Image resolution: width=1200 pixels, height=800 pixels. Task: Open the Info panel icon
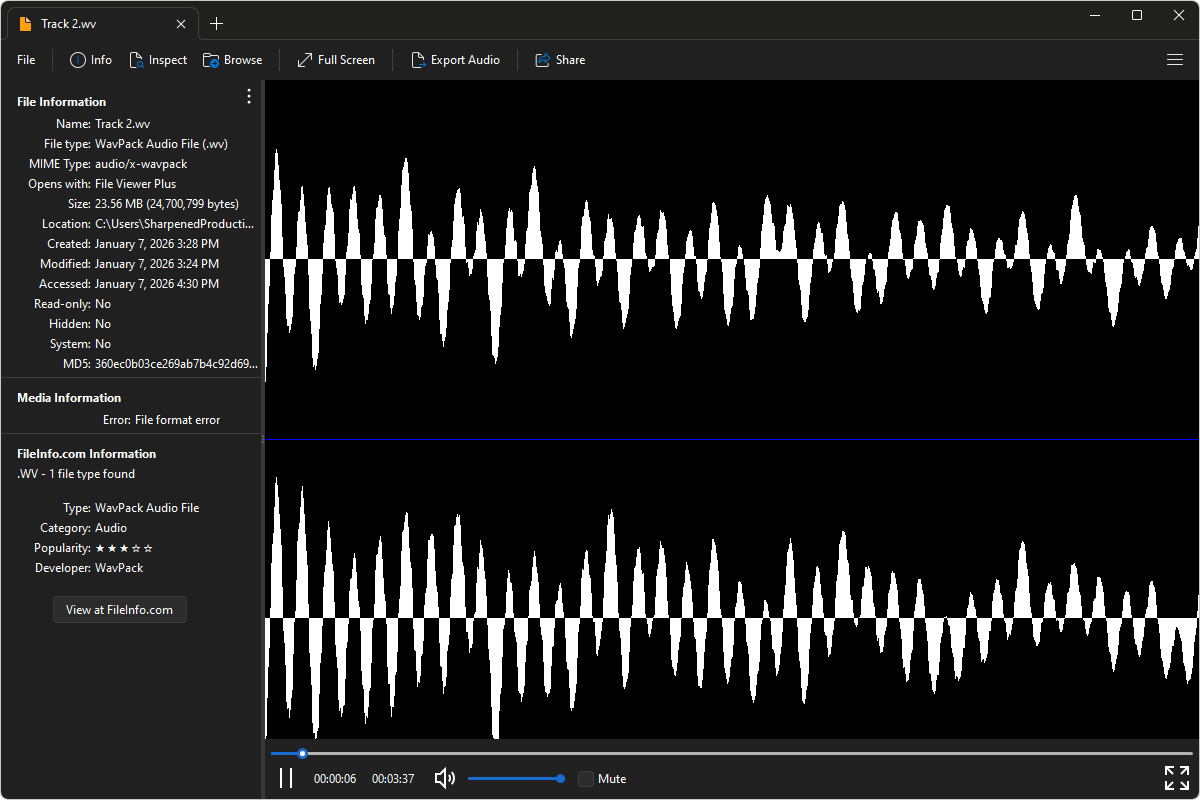click(78, 60)
